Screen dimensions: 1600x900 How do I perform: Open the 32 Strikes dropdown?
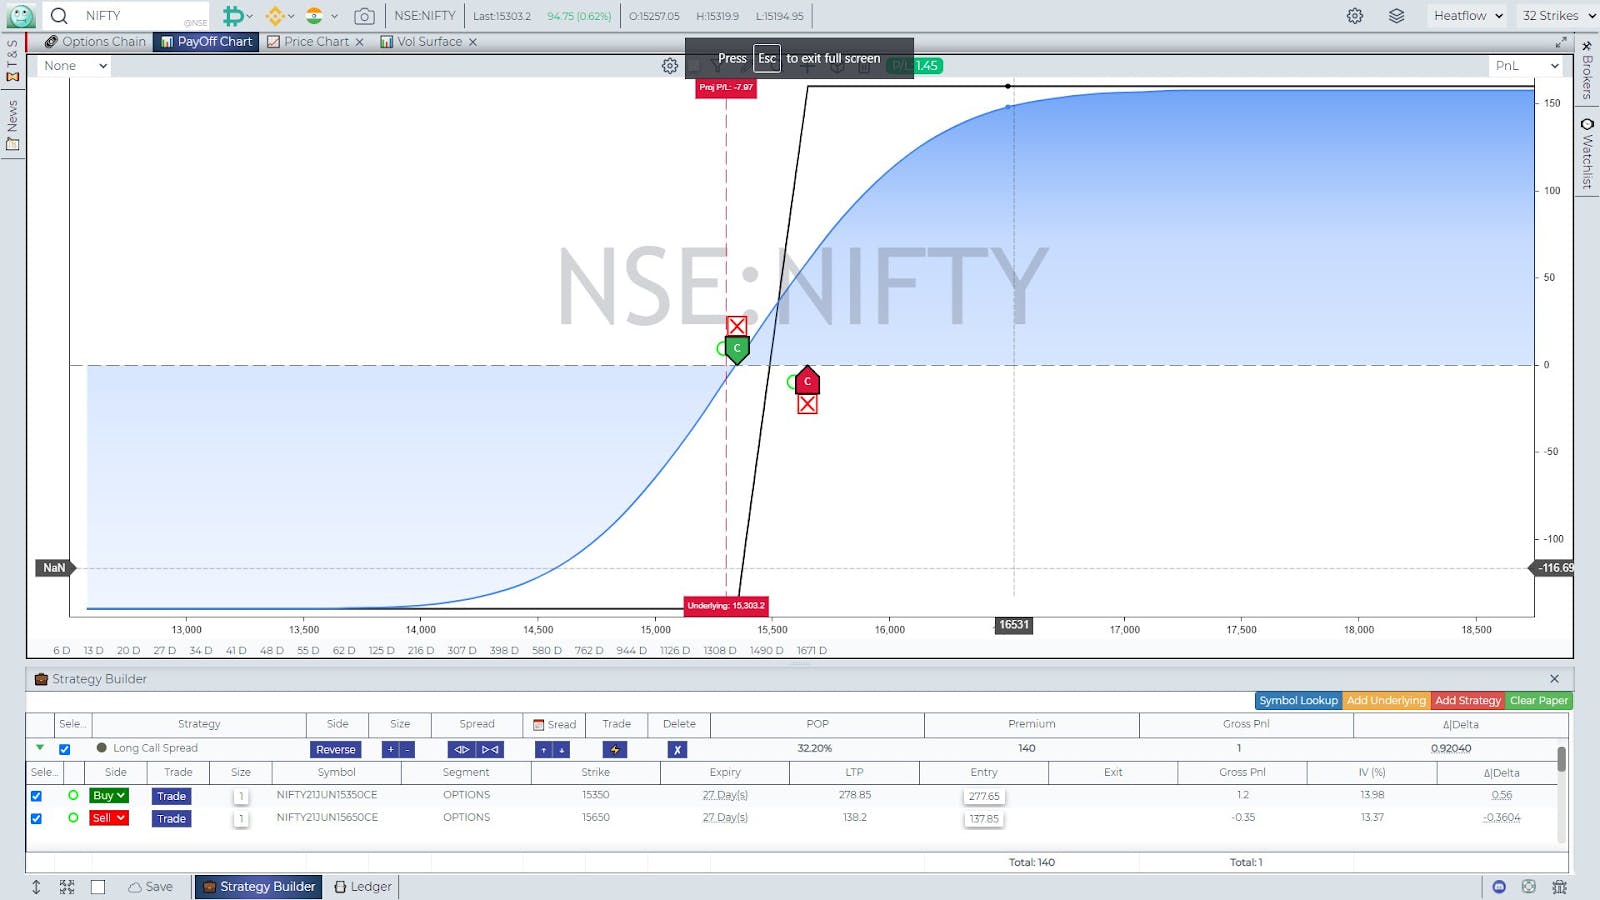click(1558, 16)
